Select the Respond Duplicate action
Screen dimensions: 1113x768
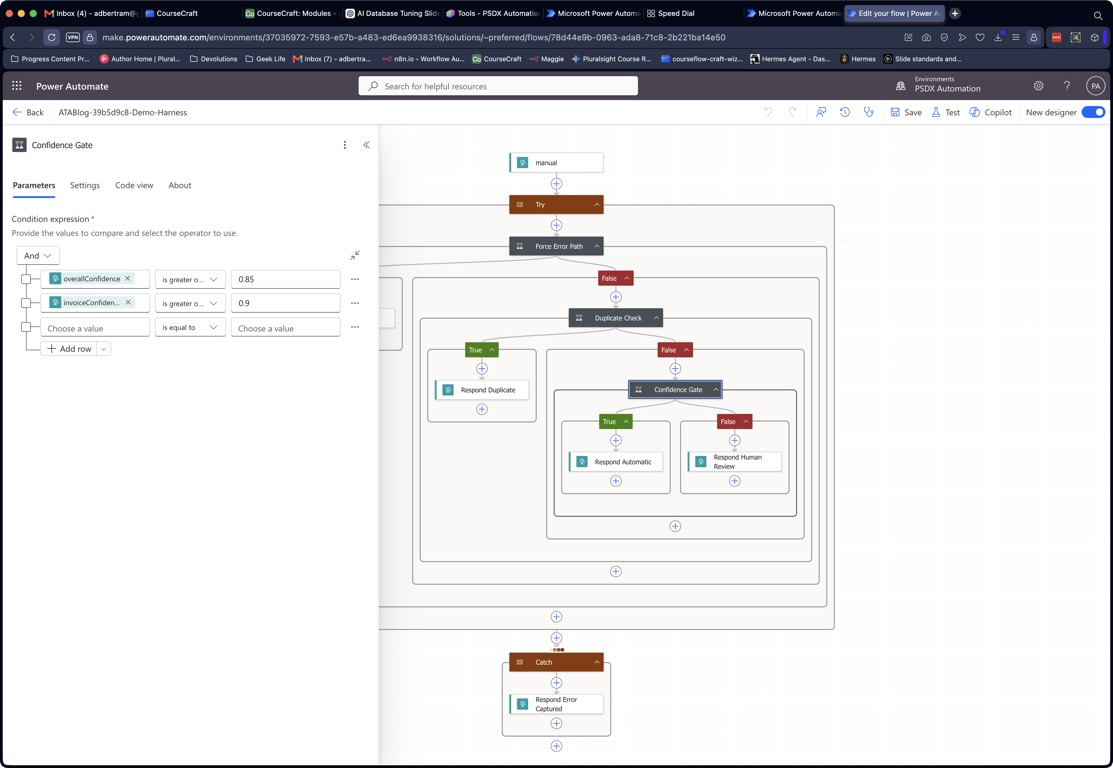(x=482, y=390)
